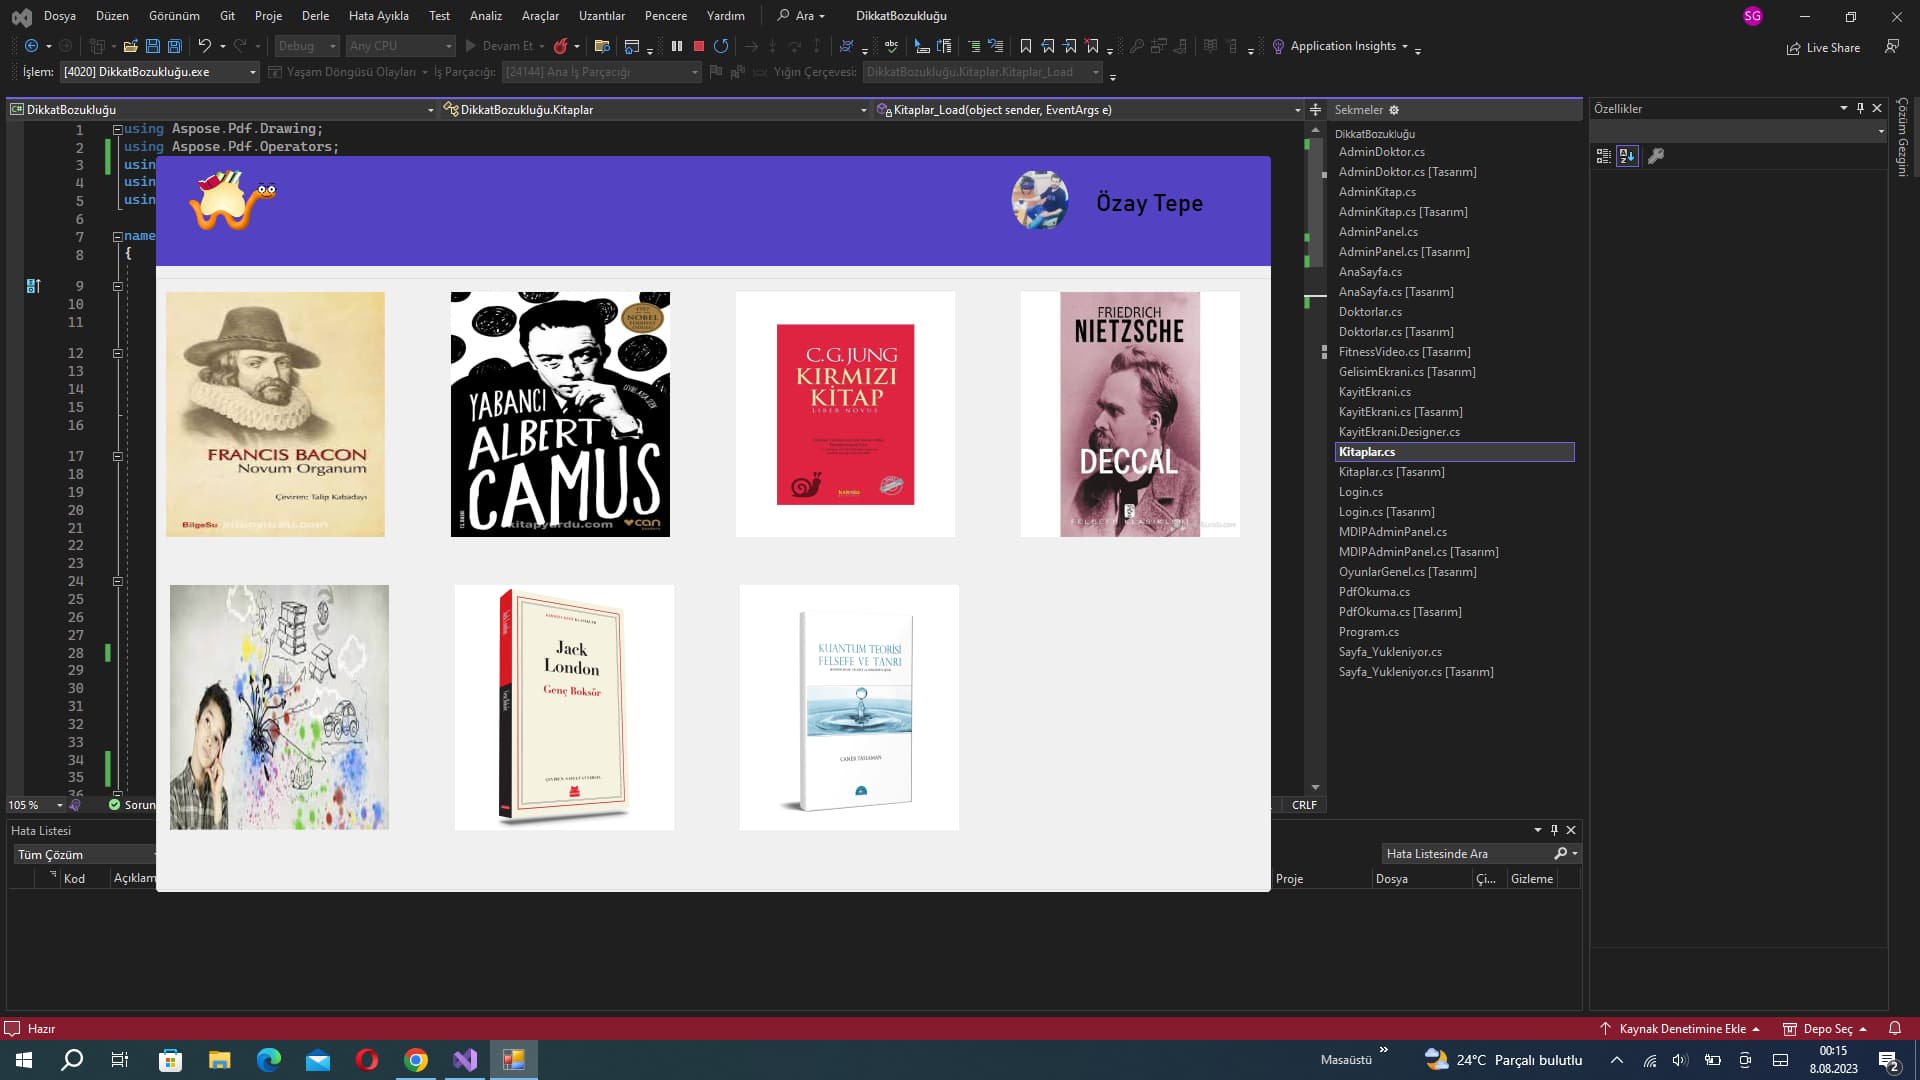Toggle a bookmark on the current line
This screenshot has height=1080, width=1920.
(x=1026, y=46)
